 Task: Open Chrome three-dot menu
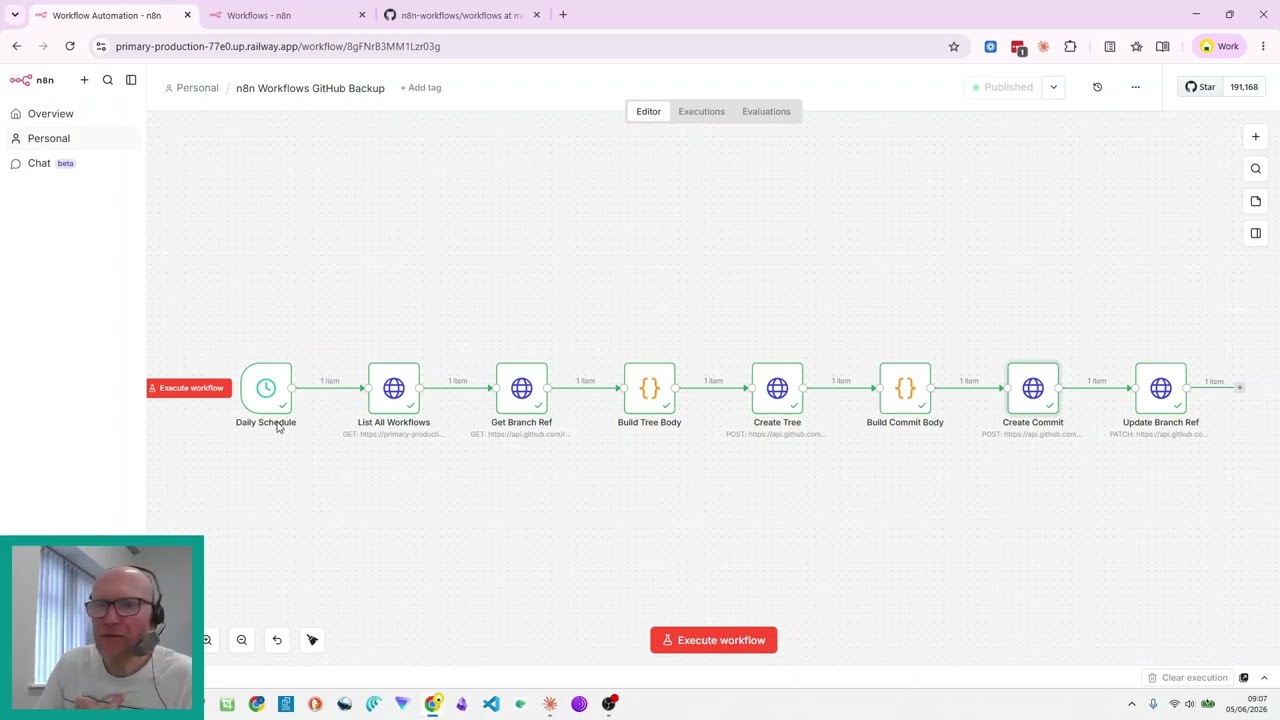(1263, 46)
